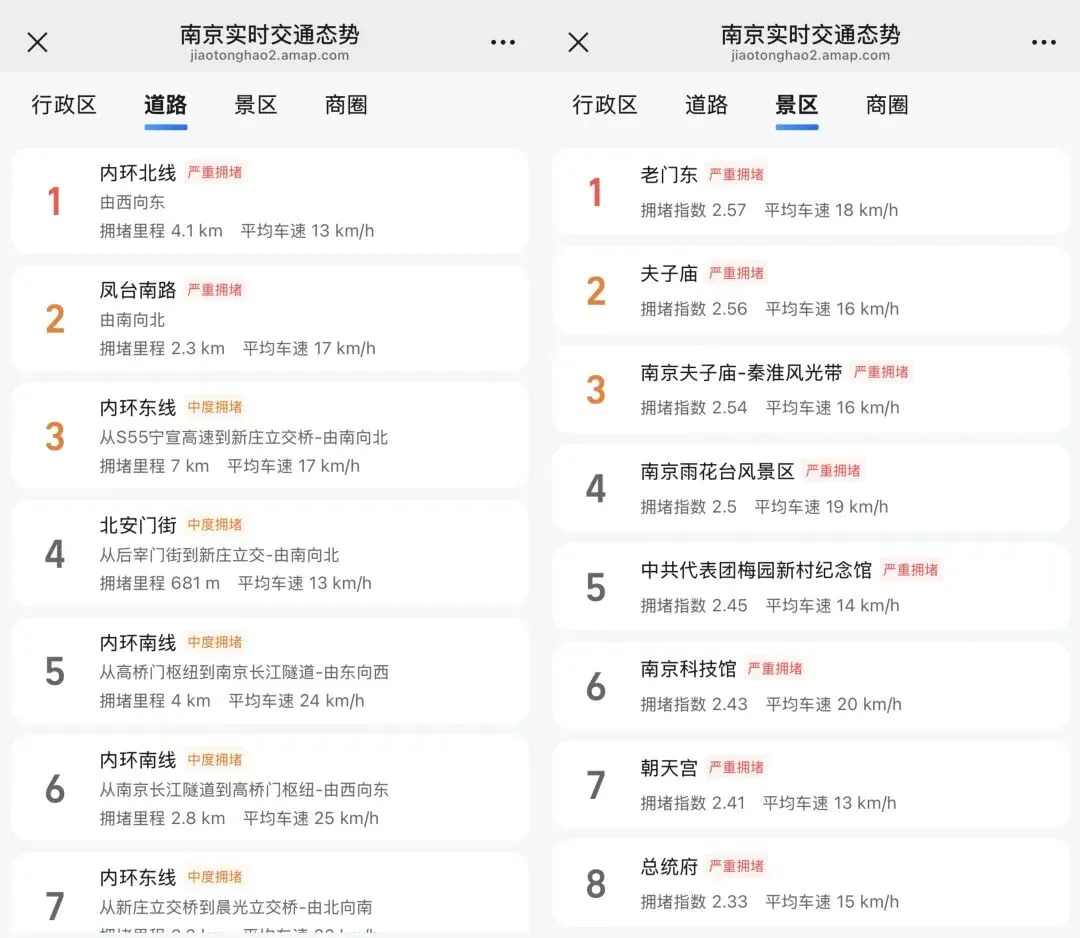Screen dimensions: 1080x938
Task: Select 商圈 tab in left panel
Action: click(346, 105)
